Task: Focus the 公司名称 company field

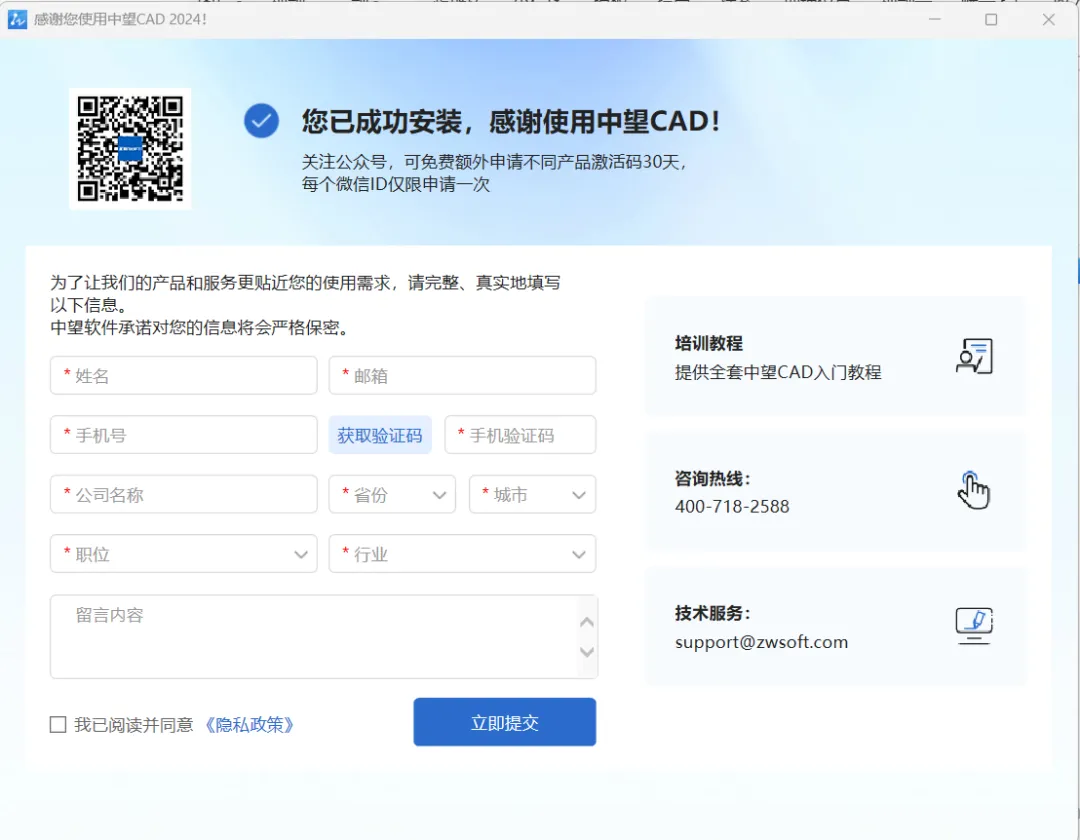Action: 184,494
